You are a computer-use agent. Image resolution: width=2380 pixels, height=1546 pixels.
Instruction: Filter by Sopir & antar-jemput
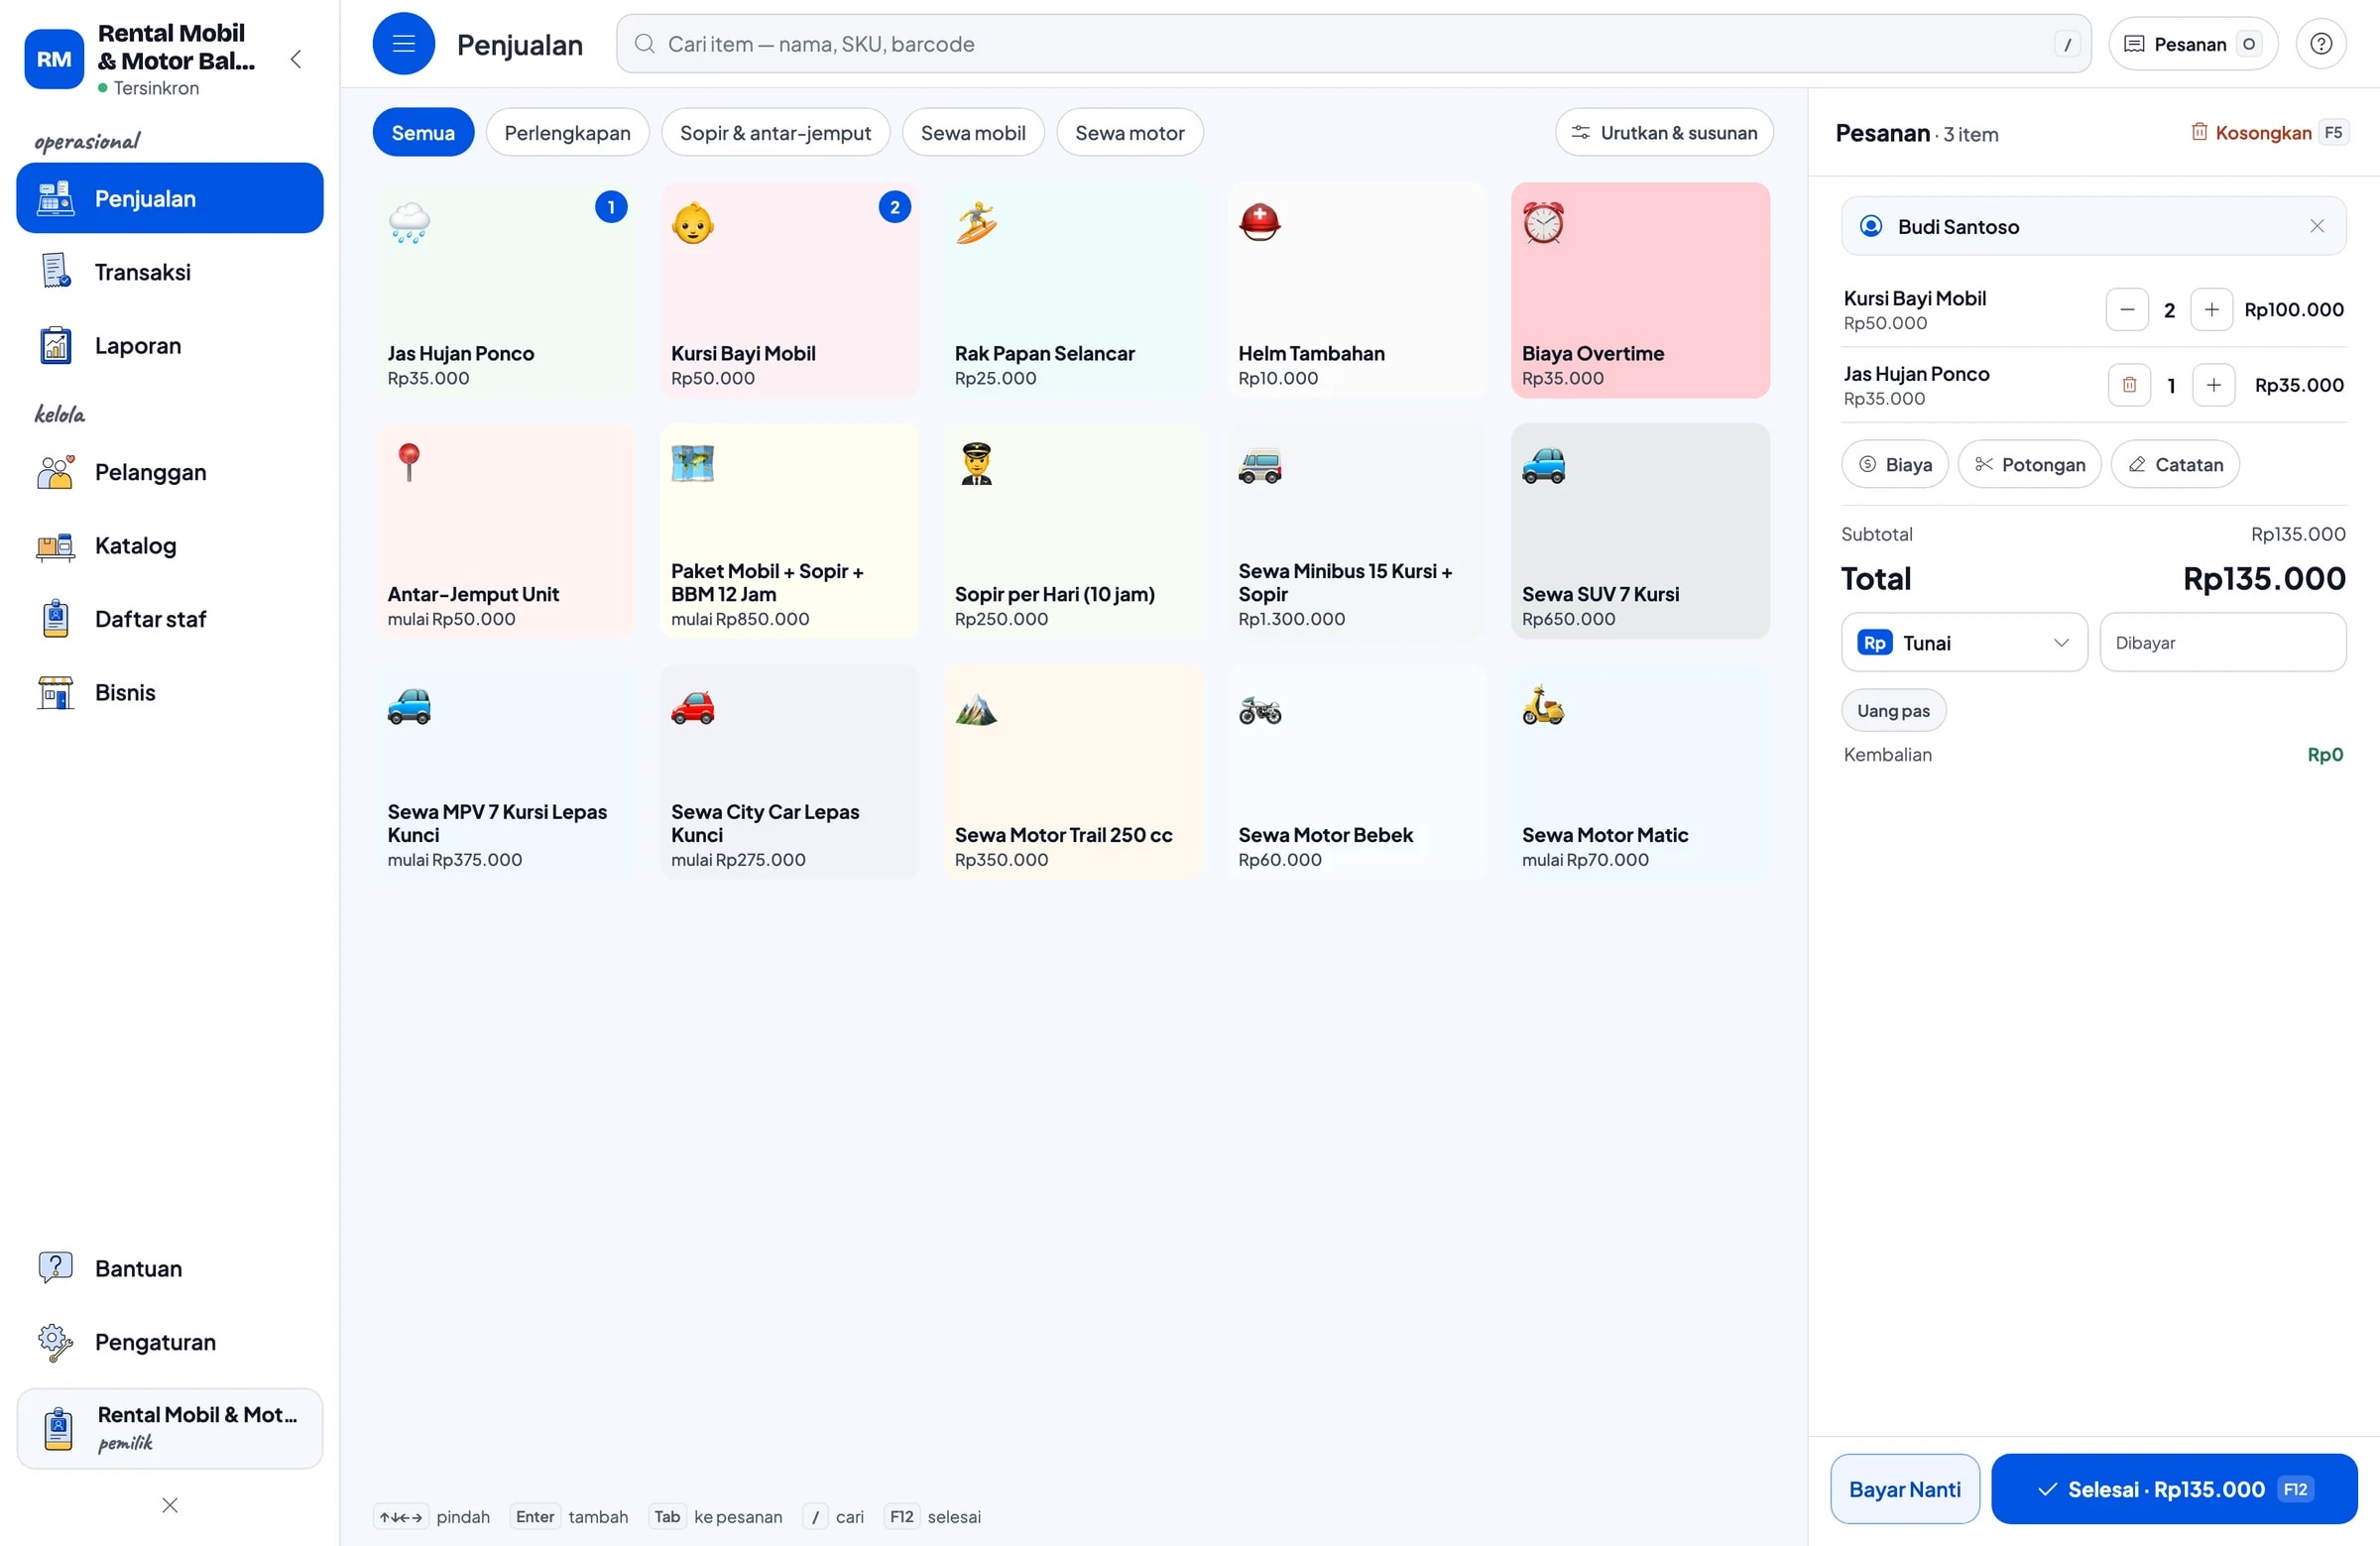775,133
